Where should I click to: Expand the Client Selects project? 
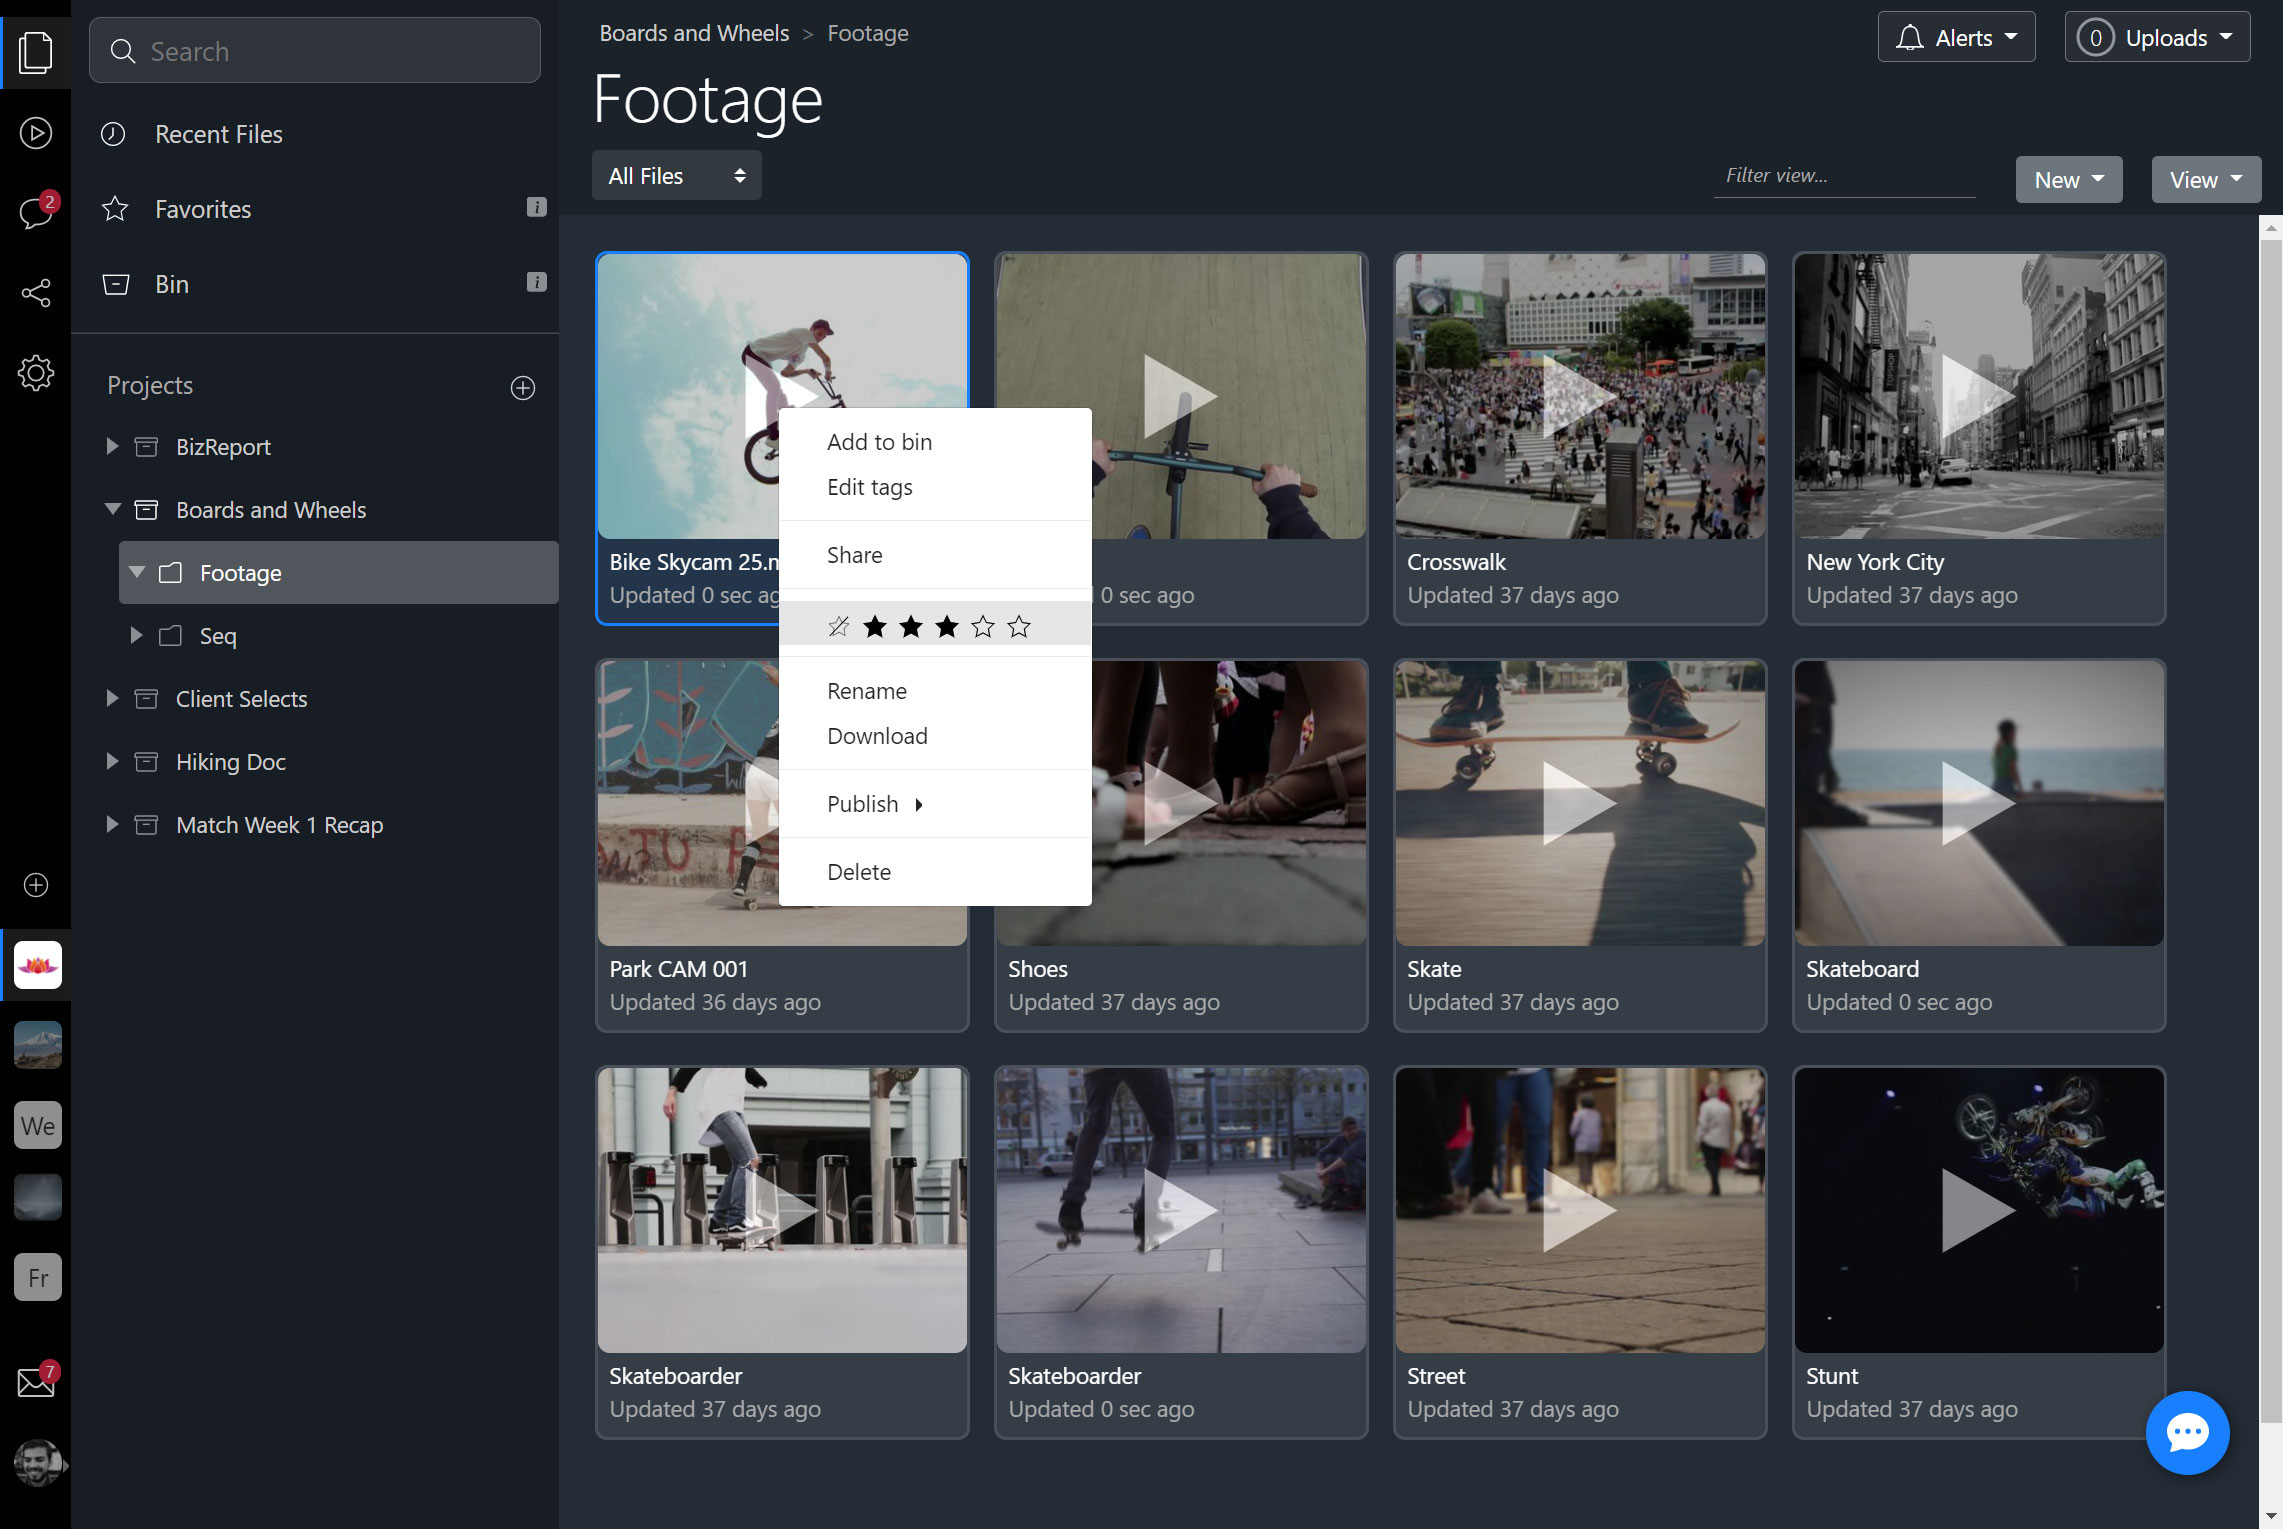112,698
